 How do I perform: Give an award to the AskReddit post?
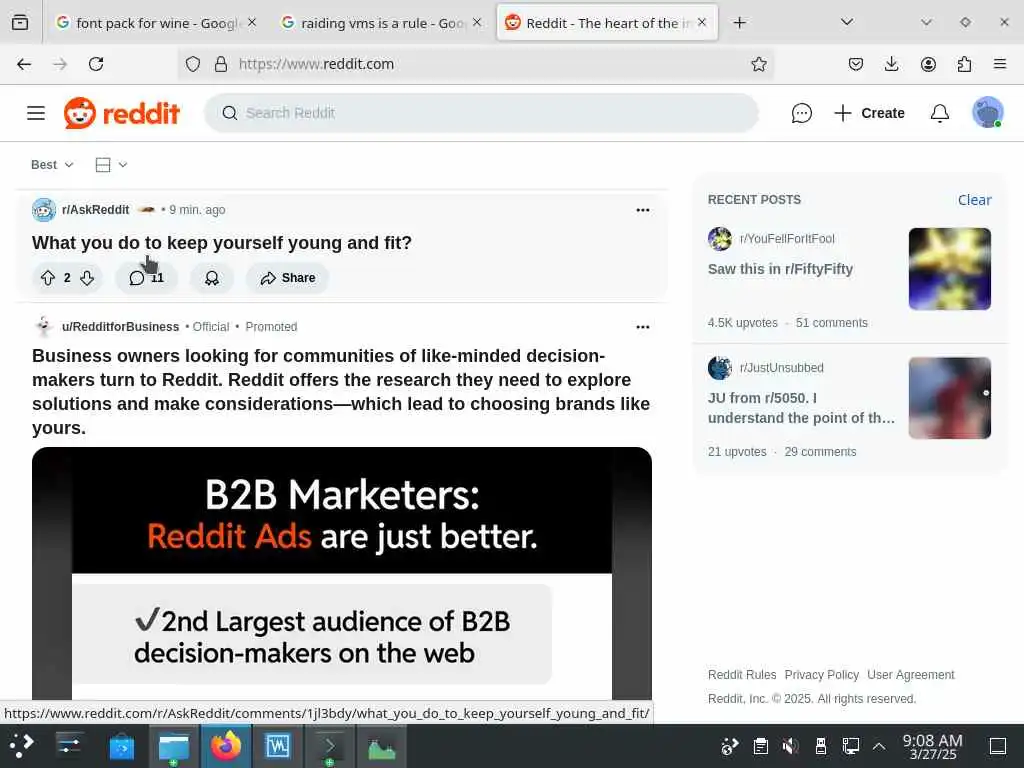coord(212,278)
